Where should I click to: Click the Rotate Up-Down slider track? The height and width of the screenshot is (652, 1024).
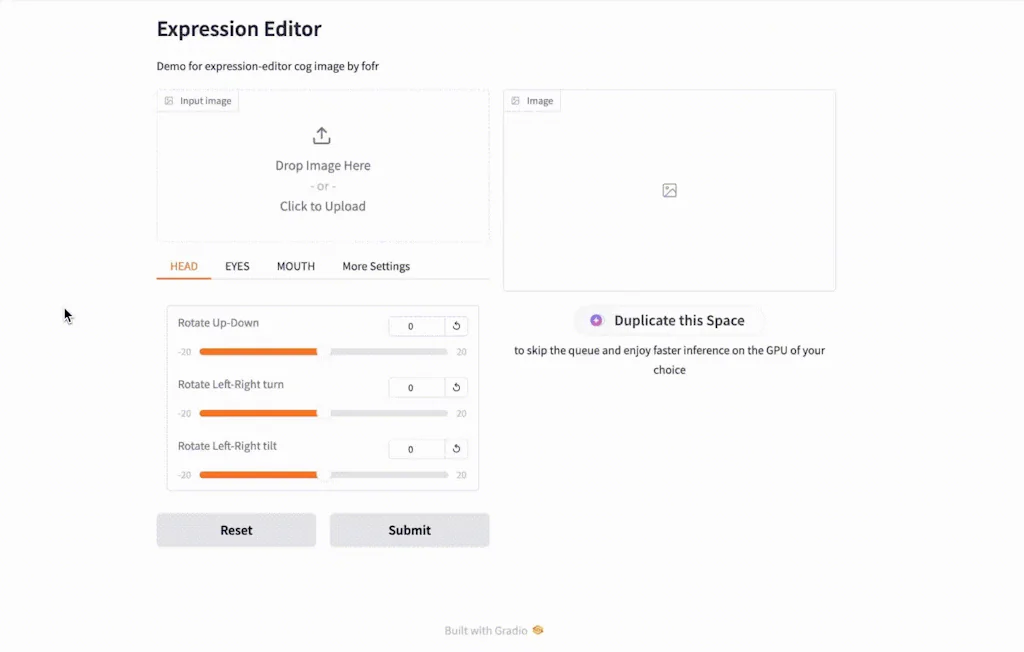(323, 352)
